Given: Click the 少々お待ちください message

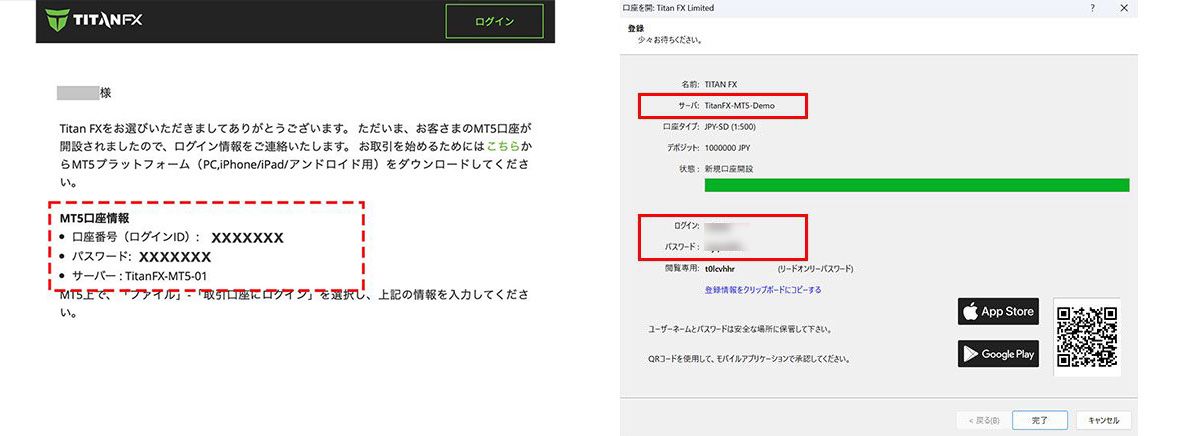Looking at the screenshot, I should tap(670, 40).
